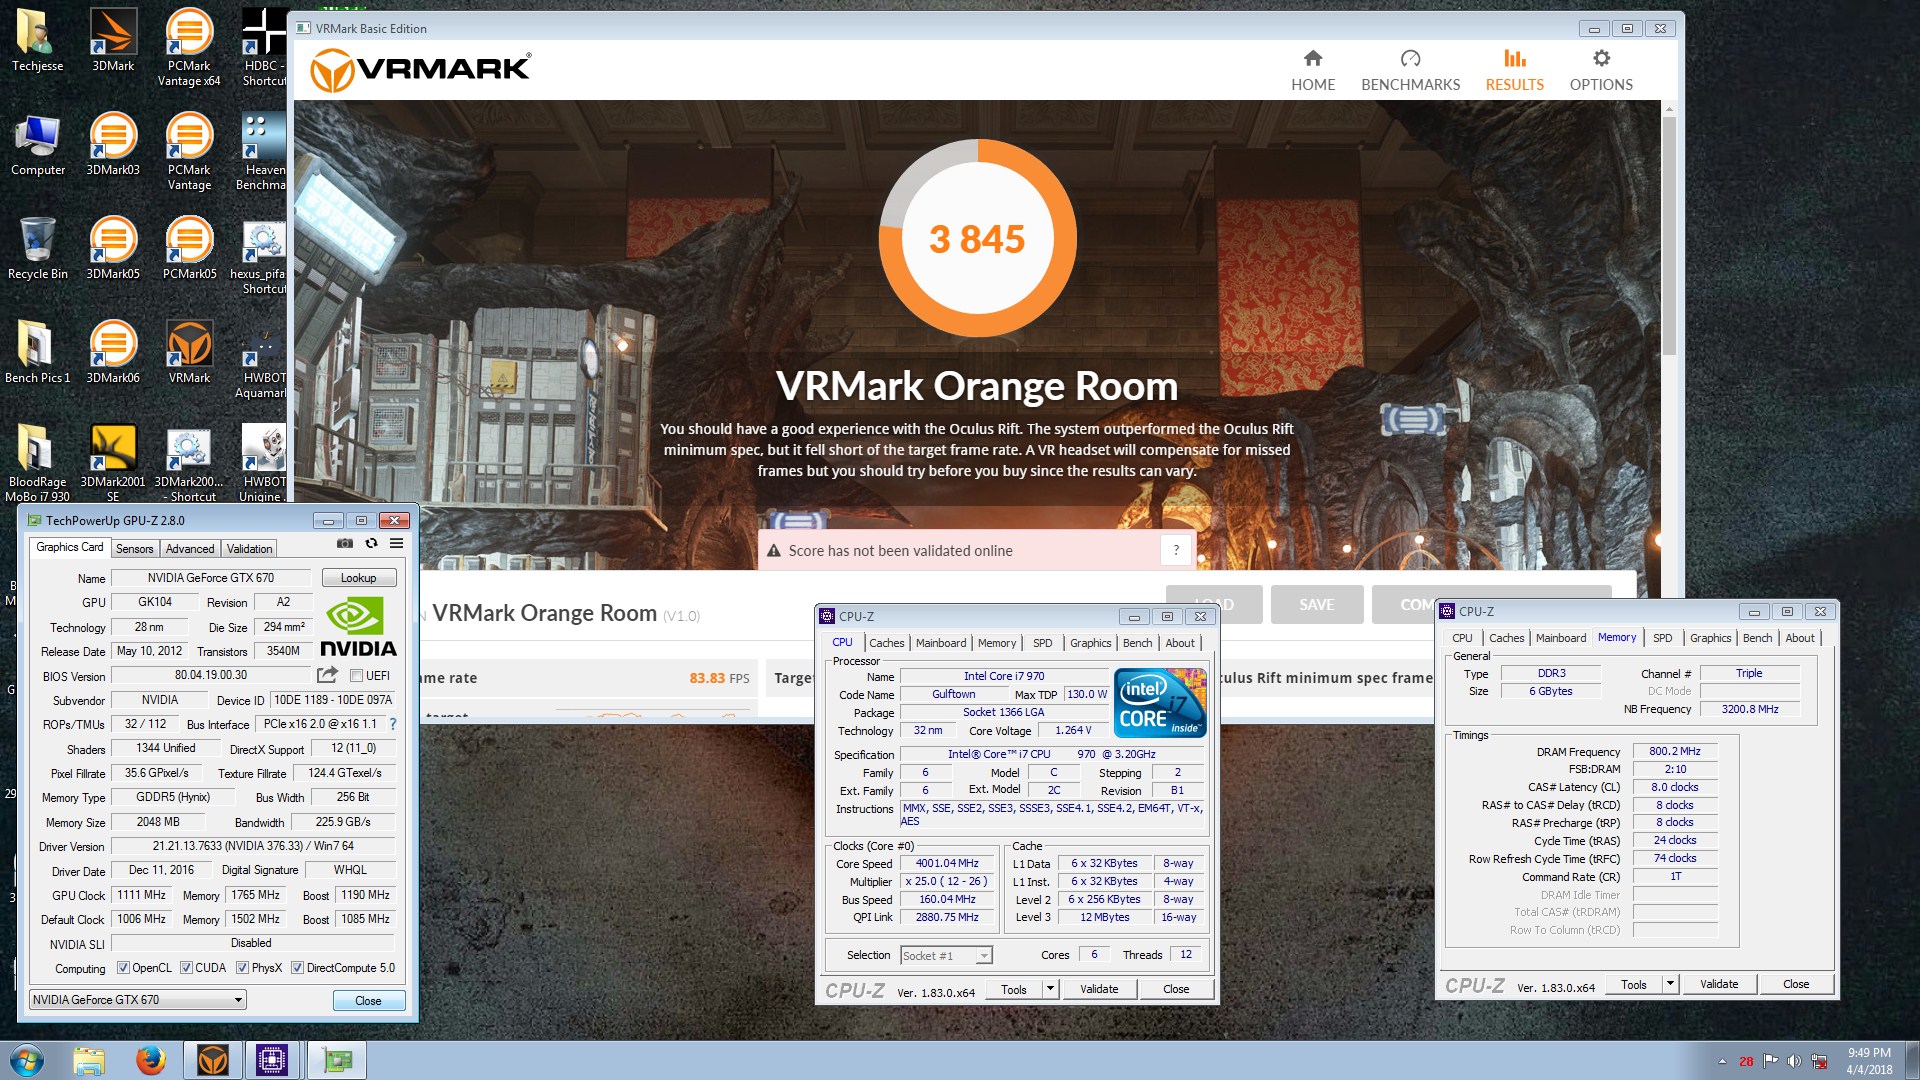This screenshot has height=1080, width=1920.
Task: Open PCMark Vantage x64 desktop icon
Action: pos(189,47)
